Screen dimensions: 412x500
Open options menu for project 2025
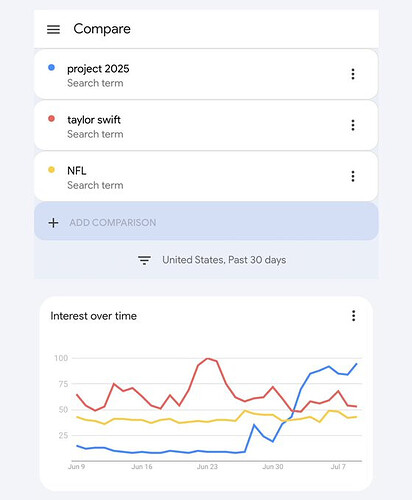tap(353, 74)
